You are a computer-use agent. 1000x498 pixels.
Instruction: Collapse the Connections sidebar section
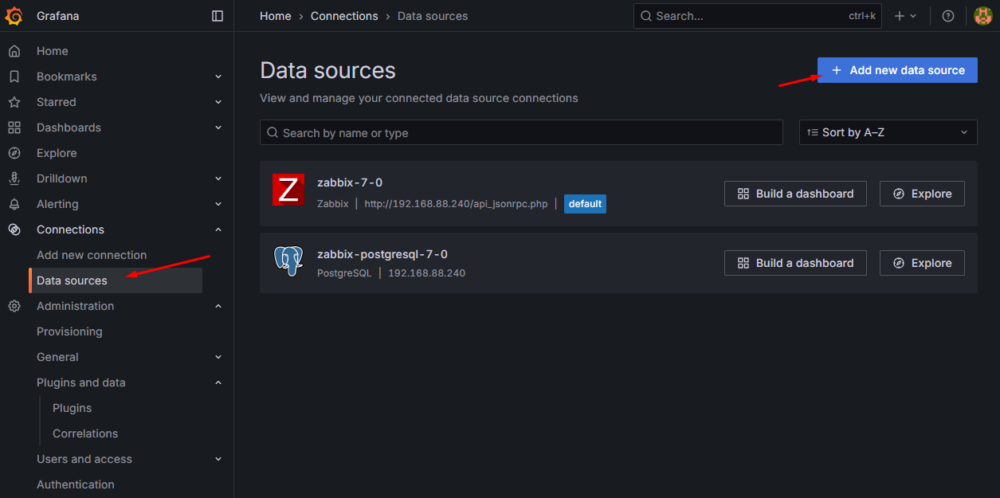tap(218, 230)
